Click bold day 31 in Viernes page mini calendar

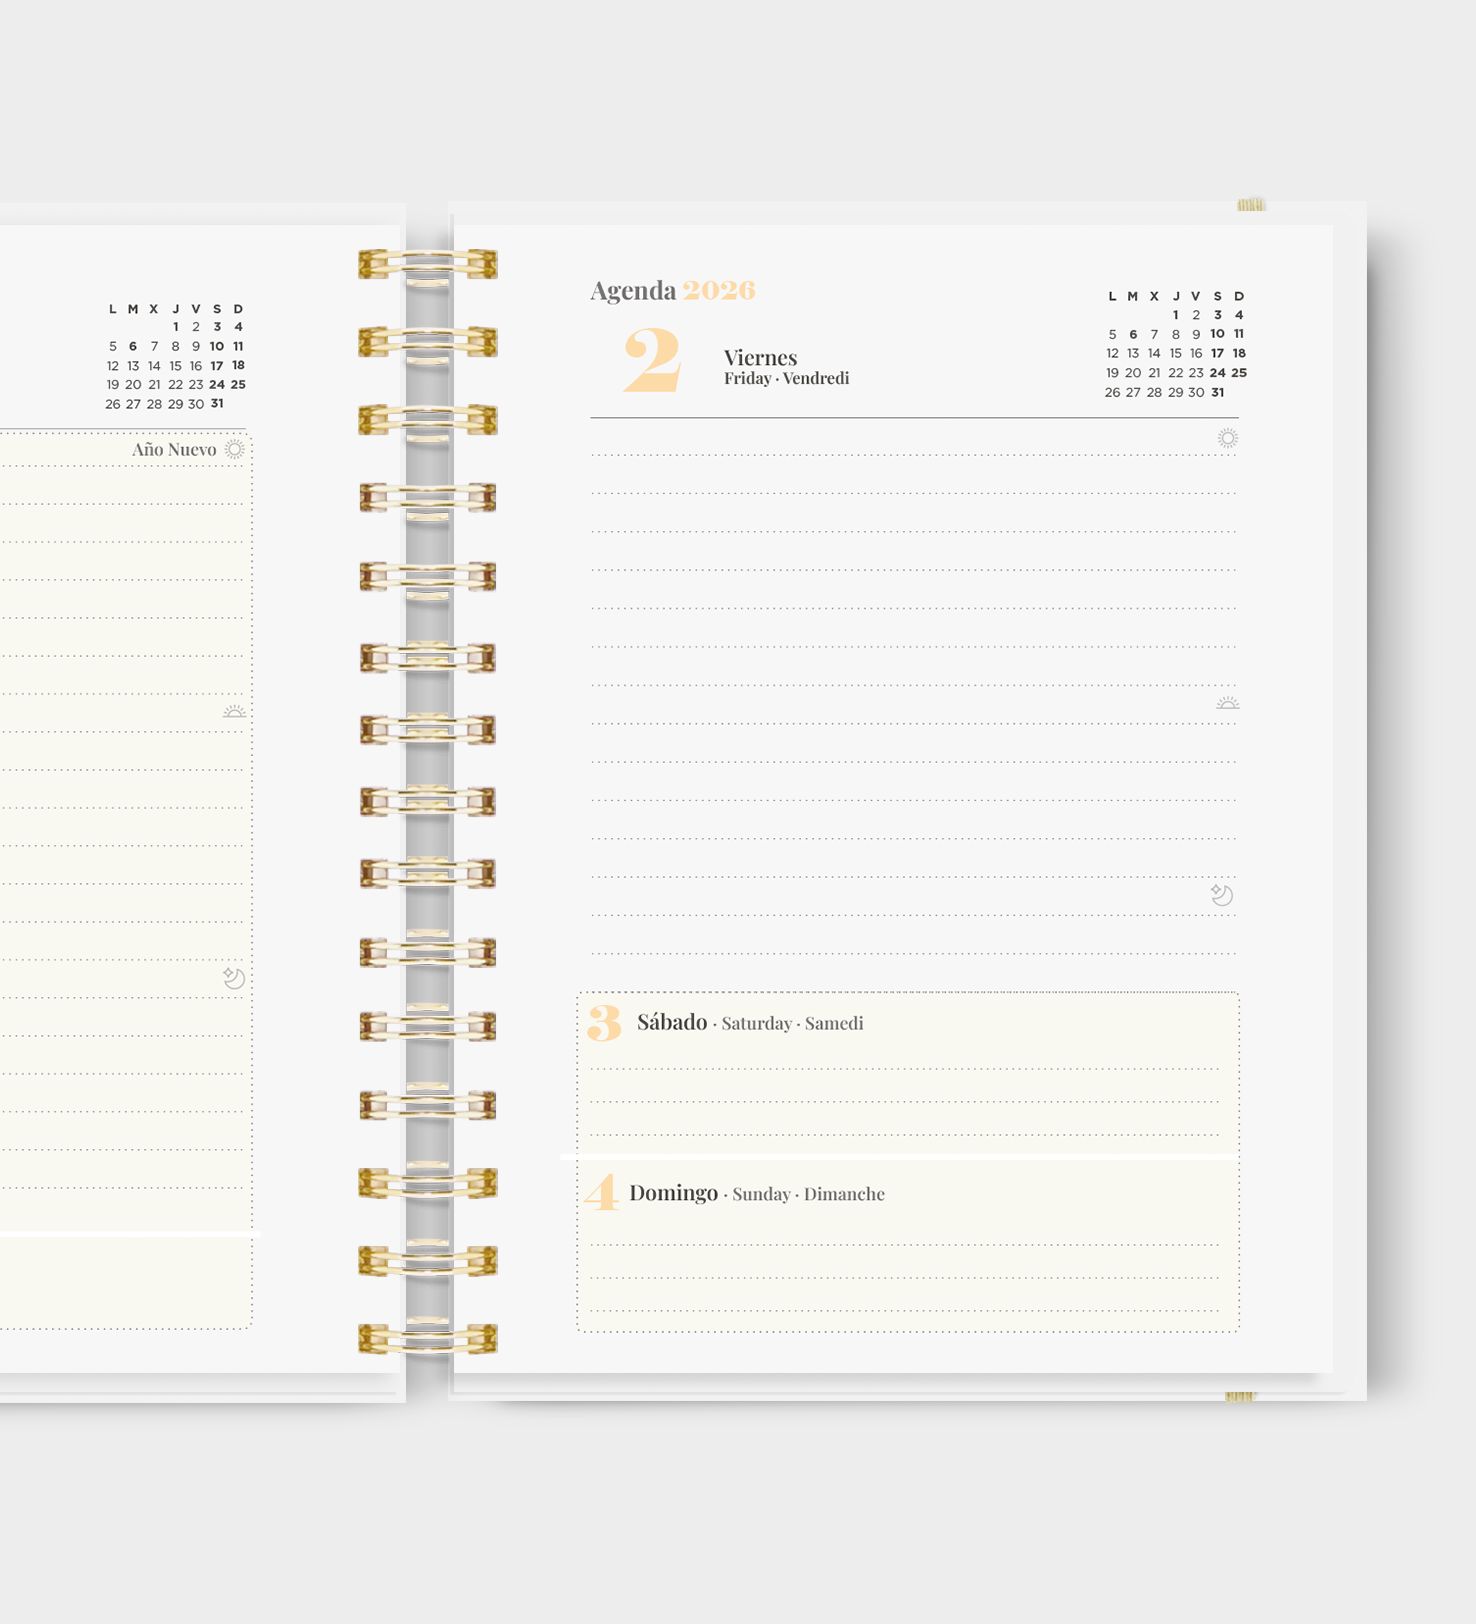pyautogui.click(x=1217, y=392)
